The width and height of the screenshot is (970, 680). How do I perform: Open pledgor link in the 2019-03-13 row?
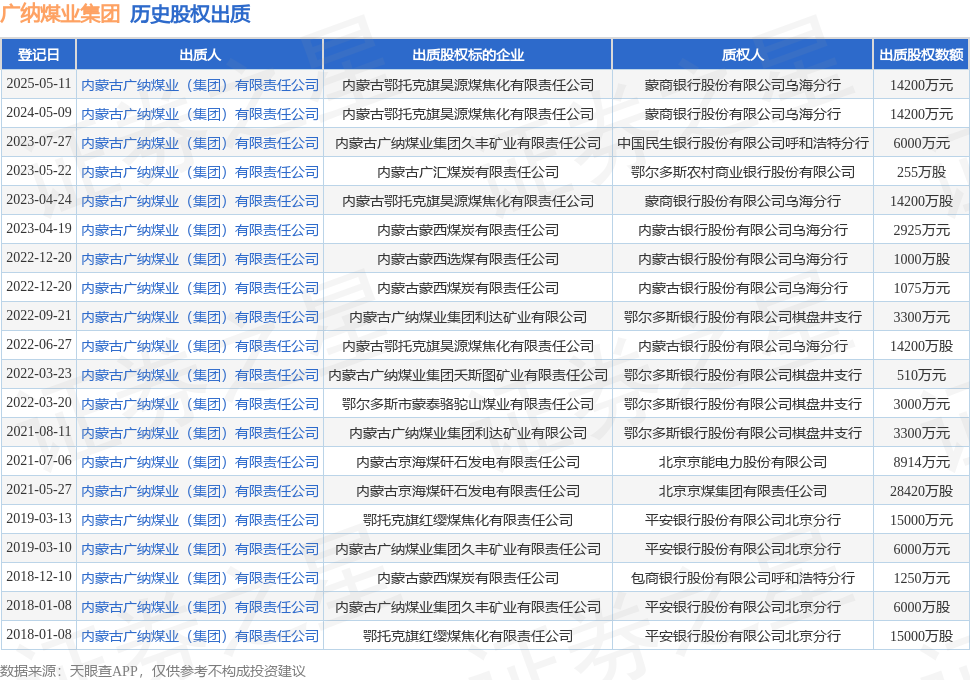click(200, 520)
